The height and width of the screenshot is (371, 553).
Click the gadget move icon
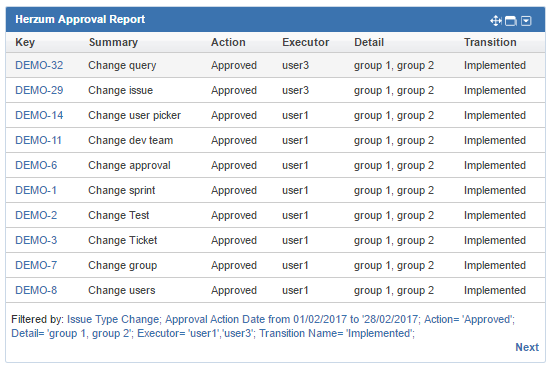(x=496, y=21)
